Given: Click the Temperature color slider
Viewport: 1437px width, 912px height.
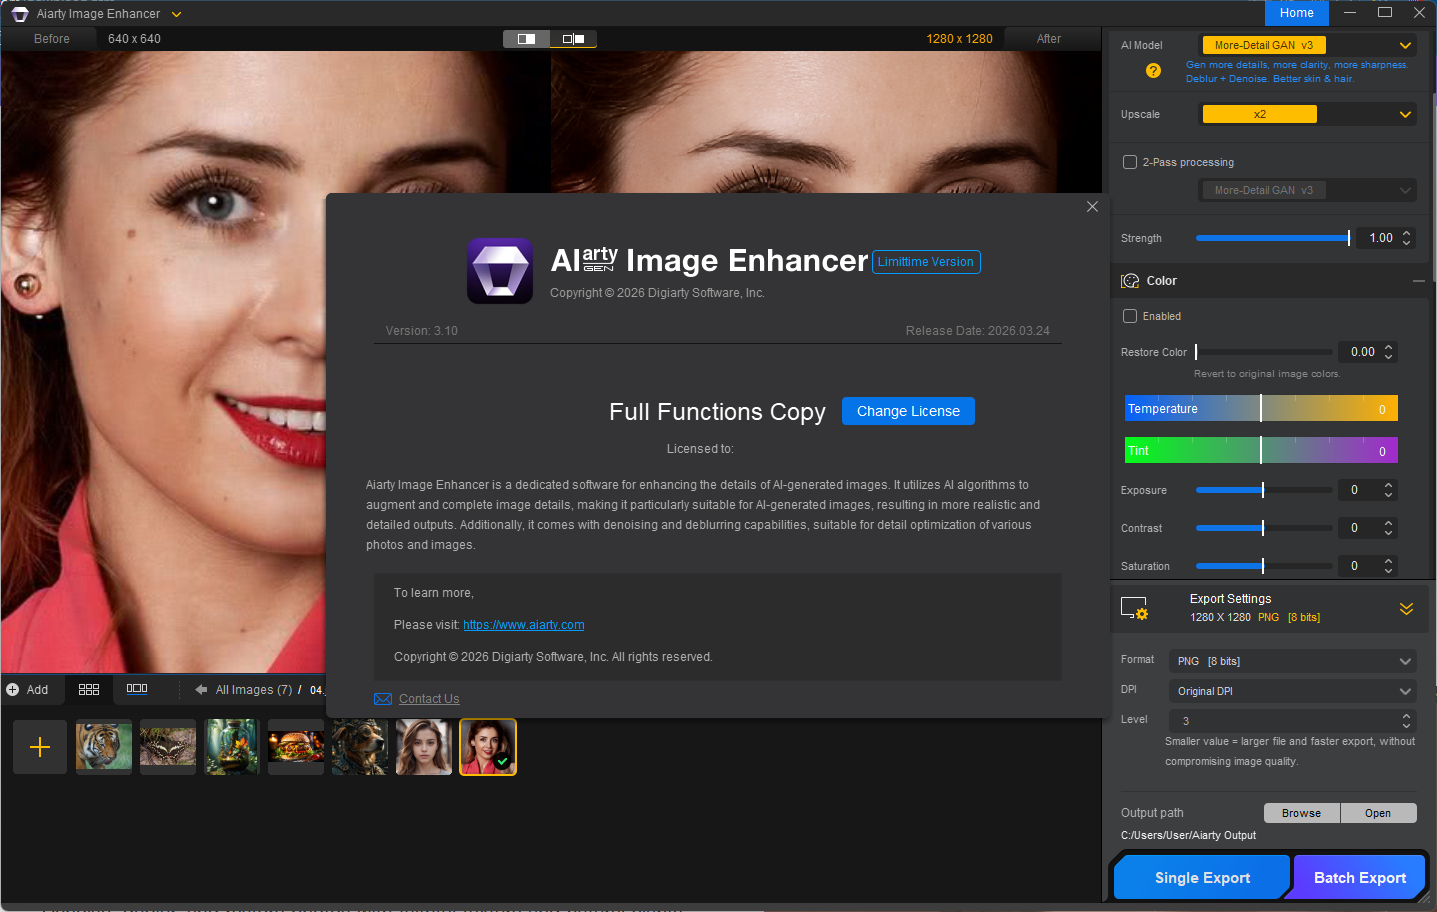Looking at the screenshot, I should [1260, 409].
